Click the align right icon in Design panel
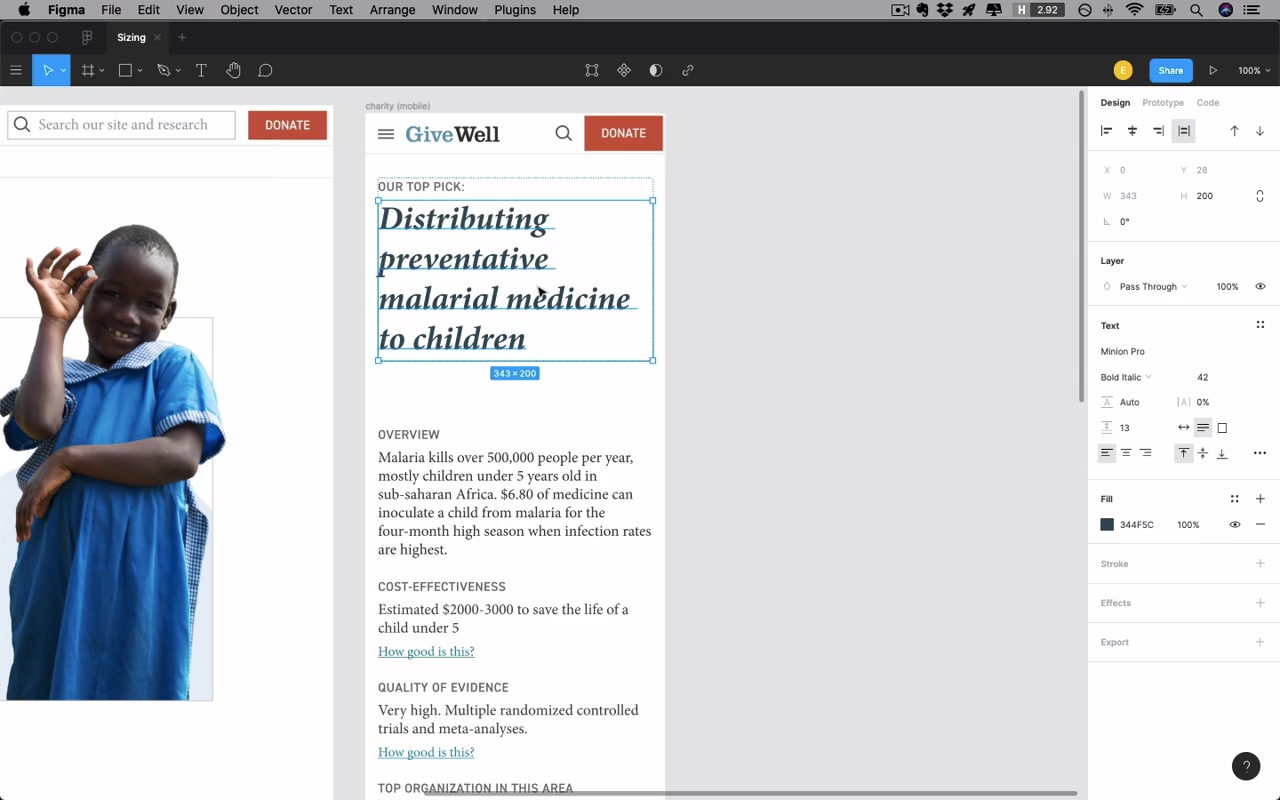This screenshot has width=1280, height=800. pyautogui.click(x=1158, y=131)
